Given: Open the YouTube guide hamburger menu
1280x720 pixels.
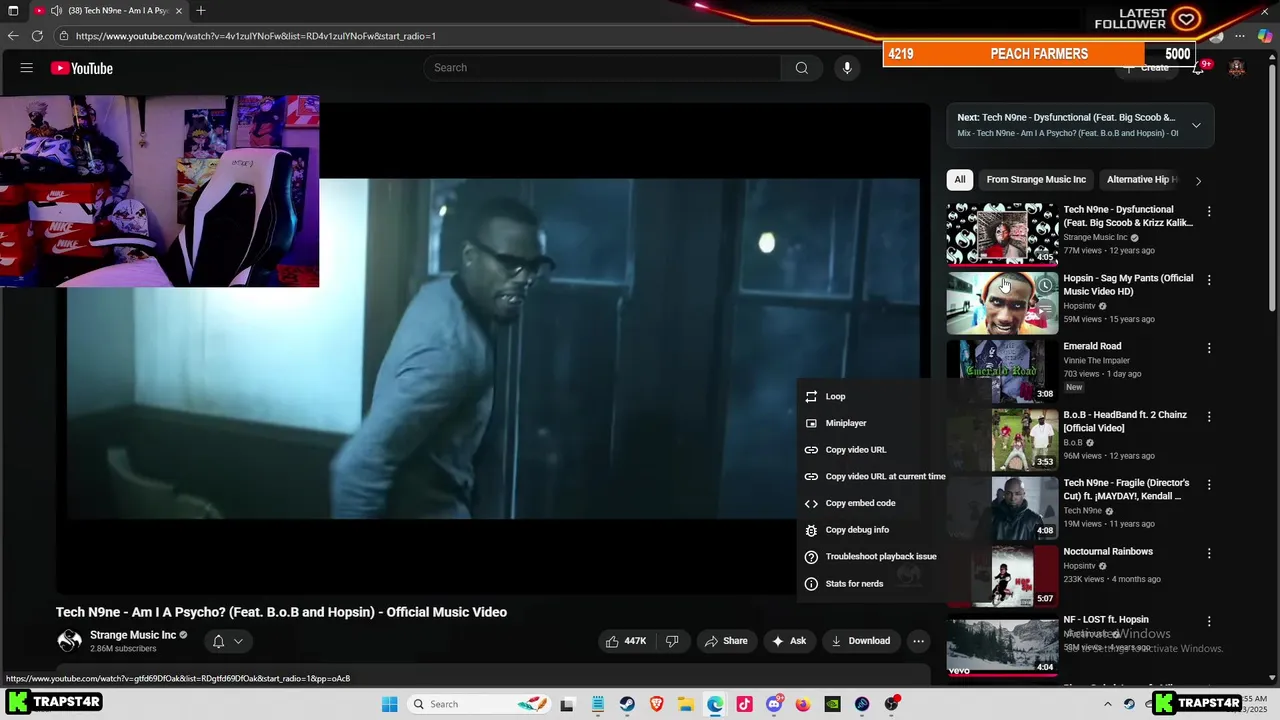Looking at the screenshot, I should [27, 68].
